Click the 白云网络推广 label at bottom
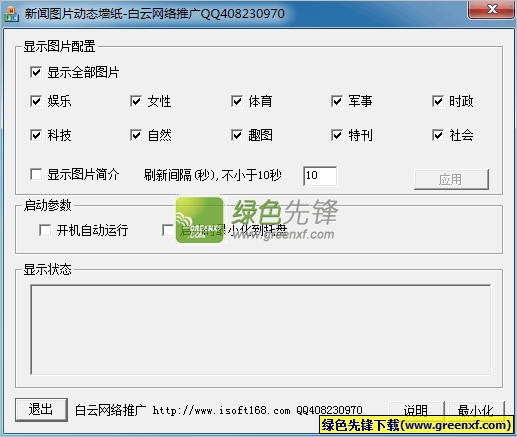The image size is (517, 437). tap(110, 410)
